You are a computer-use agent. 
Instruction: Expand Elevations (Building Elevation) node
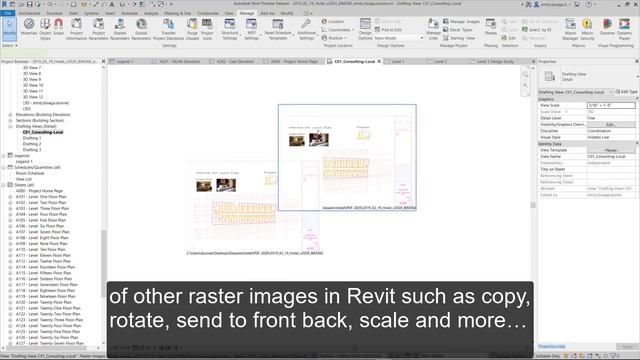[10, 115]
